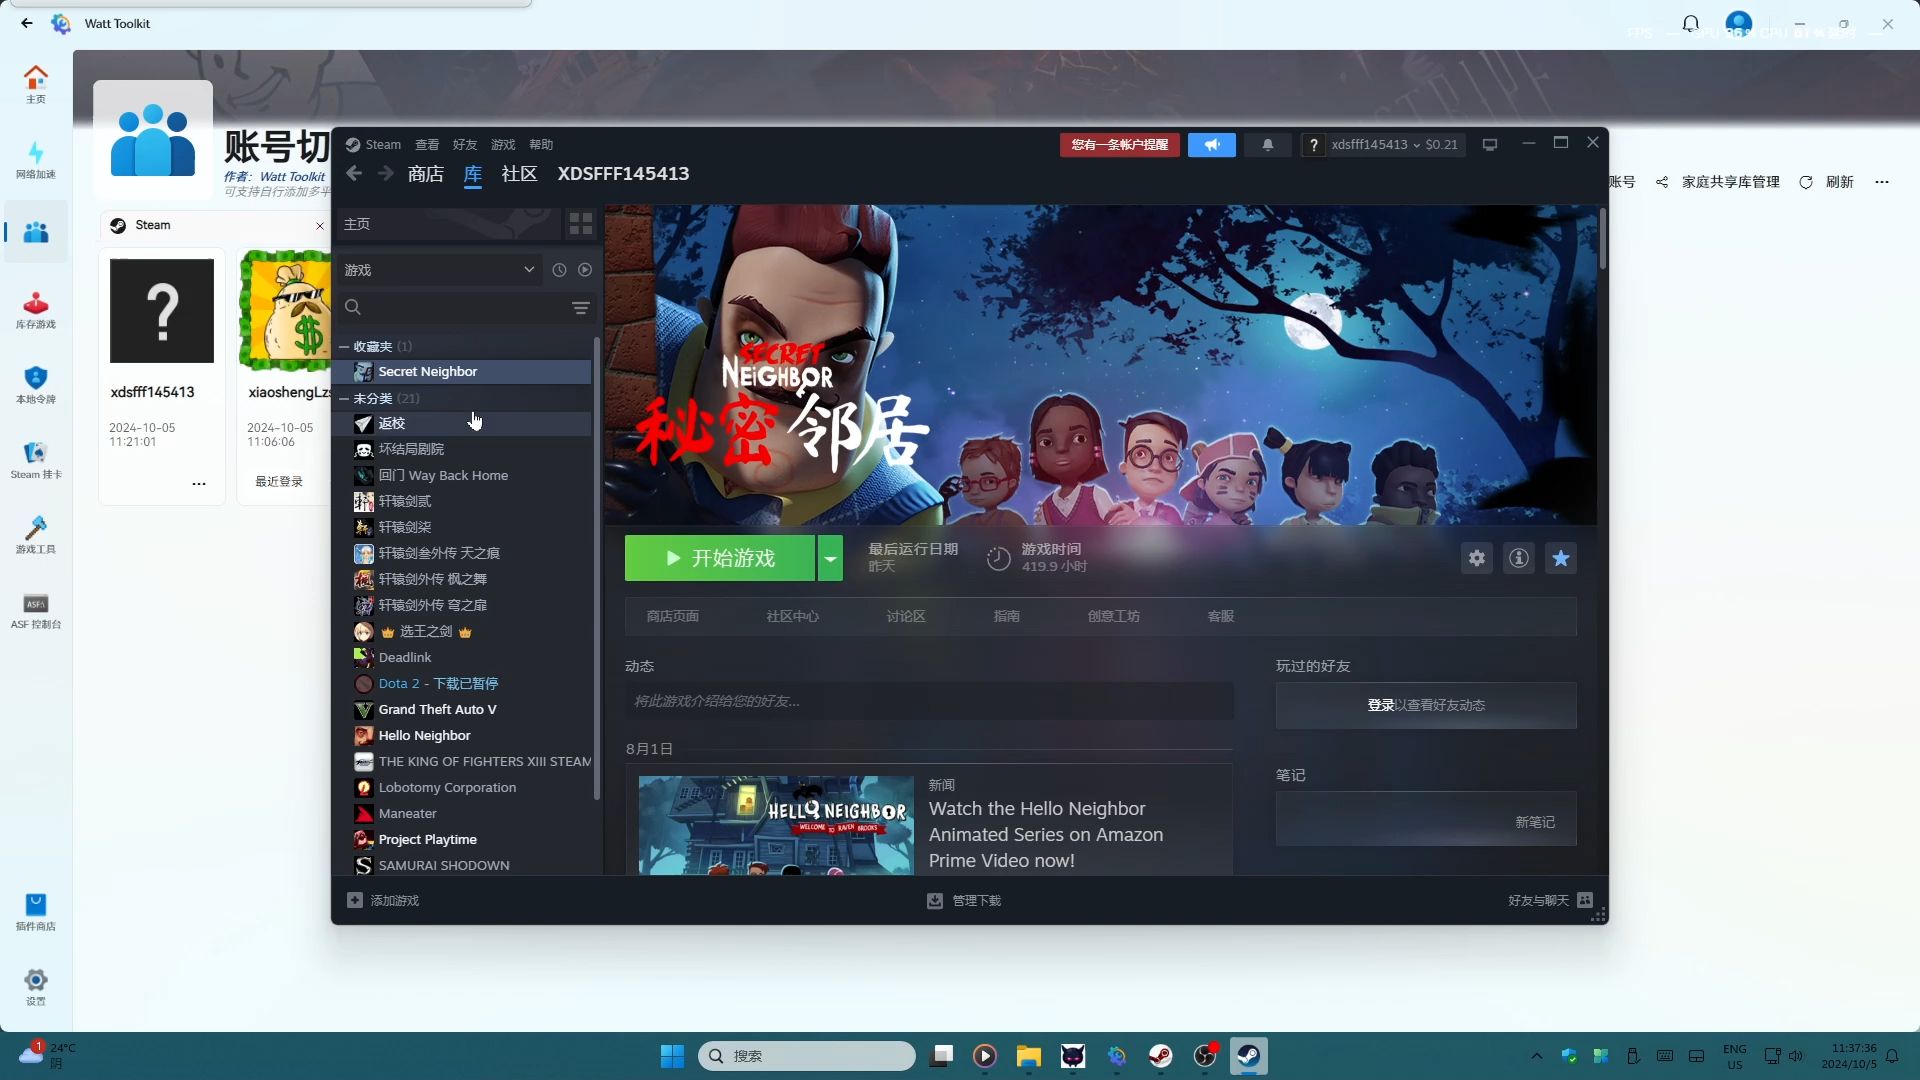Open Watt Toolkit home page icon
This screenshot has height=1080, width=1920.
[36, 84]
